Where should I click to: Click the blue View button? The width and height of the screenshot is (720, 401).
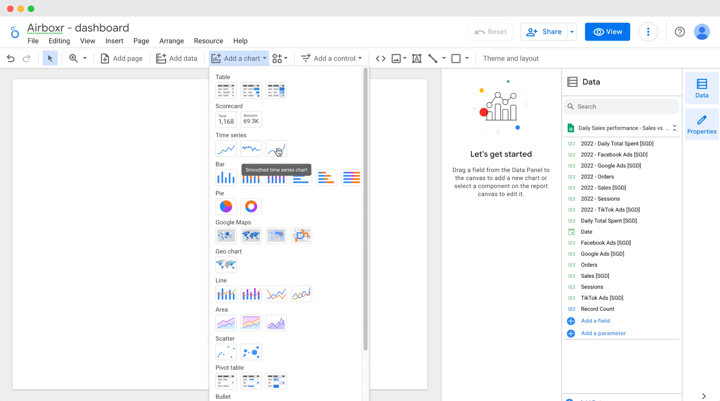click(607, 32)
